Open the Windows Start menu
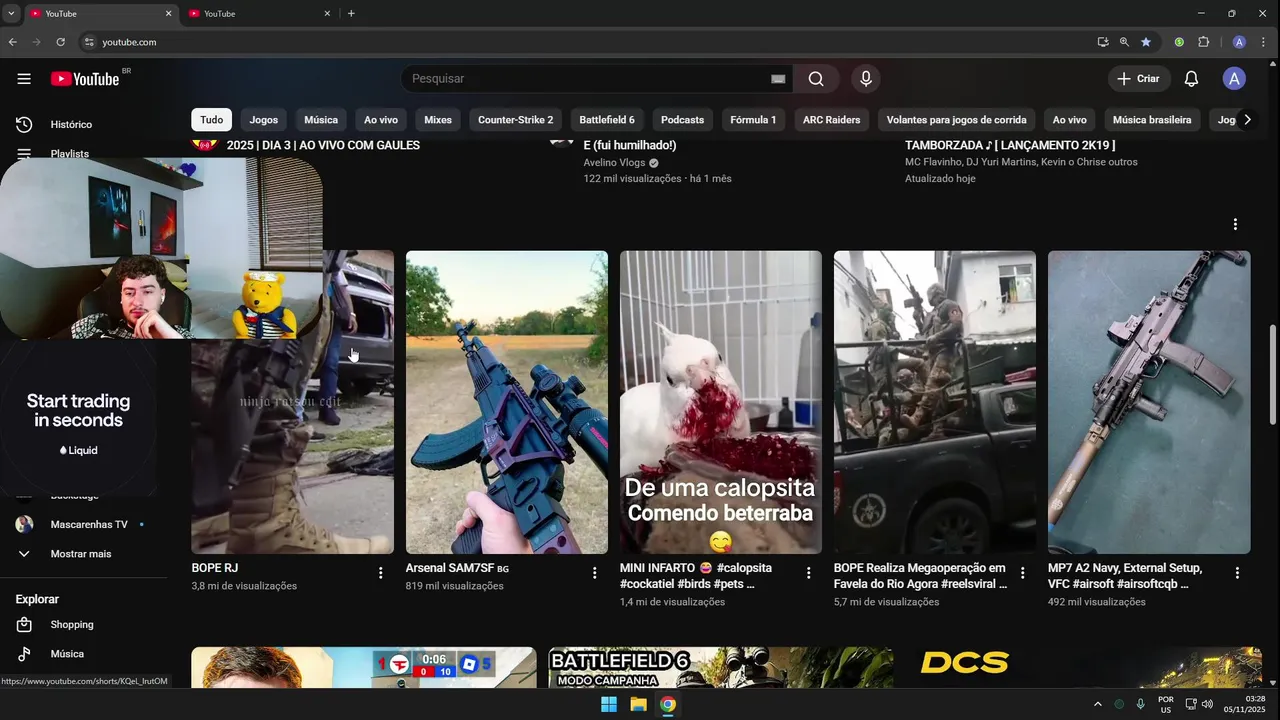Viewport: 1280px width, 720px height. (x=608, y=704)
